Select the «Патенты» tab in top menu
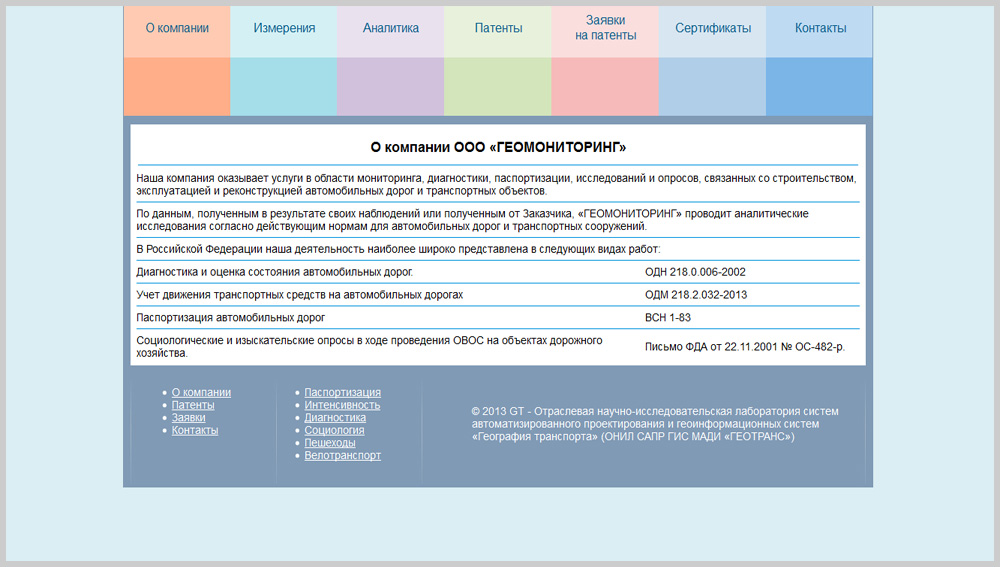 click(498, 29)
